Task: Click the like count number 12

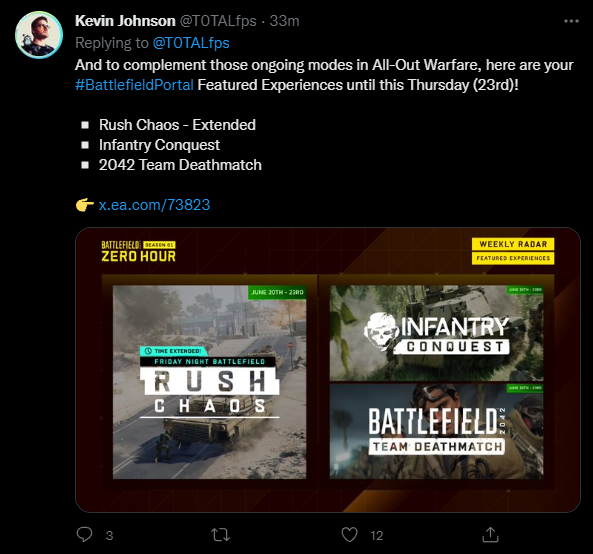Action: (377, 535)
